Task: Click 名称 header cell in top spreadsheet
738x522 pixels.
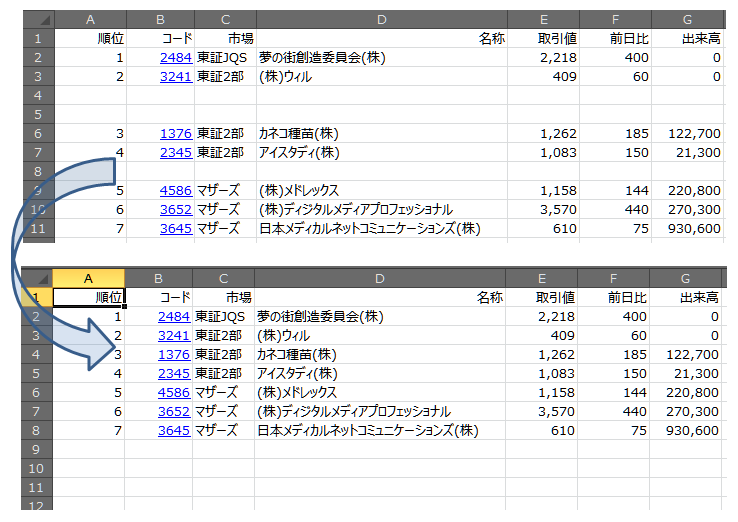Action: point(382,39)
